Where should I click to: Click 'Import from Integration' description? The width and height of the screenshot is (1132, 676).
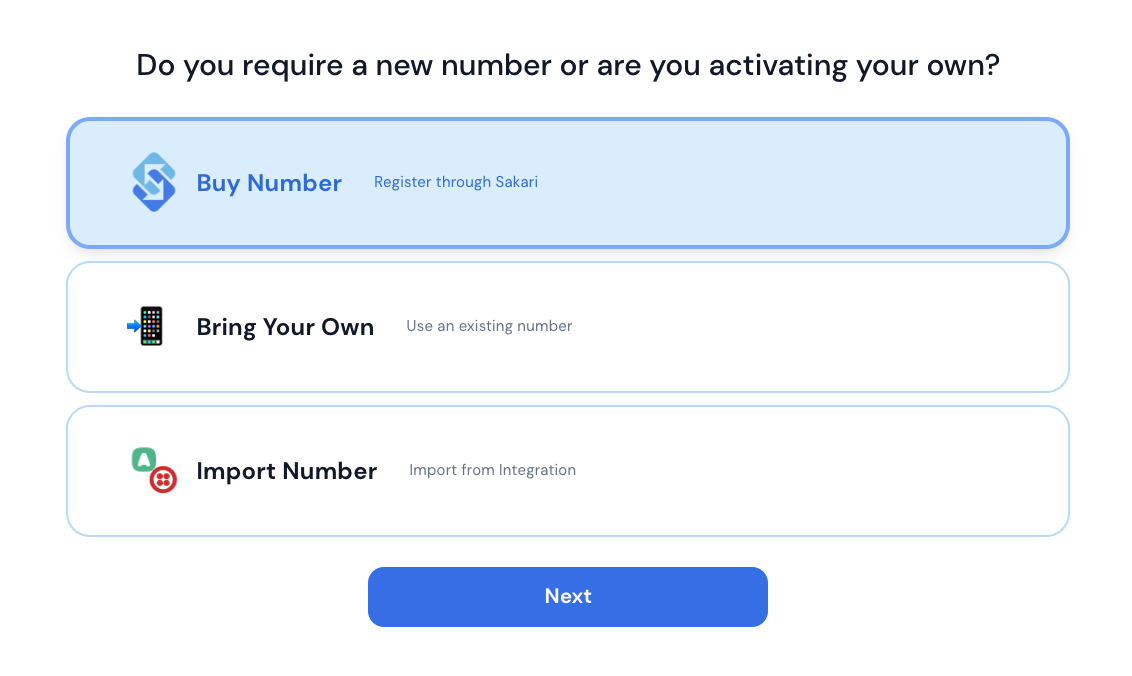[492, 470]
